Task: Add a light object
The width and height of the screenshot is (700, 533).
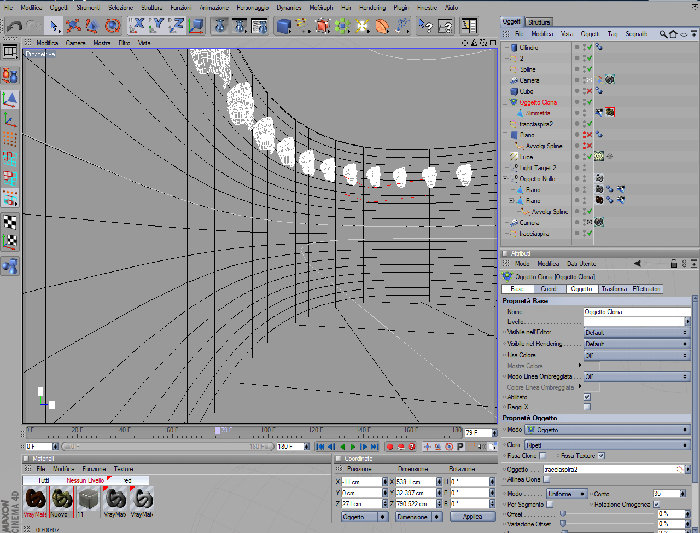Action: [362, 26]
